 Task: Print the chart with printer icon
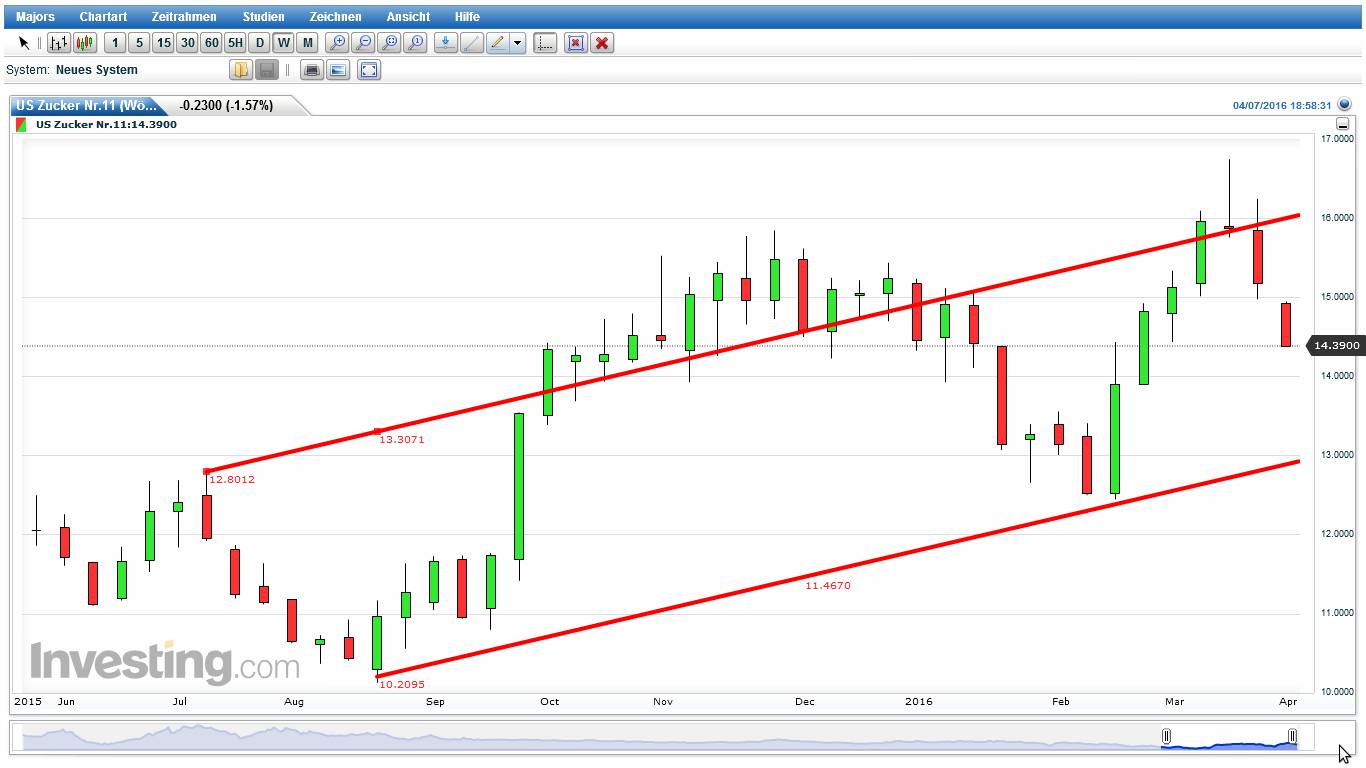point(312,70)
